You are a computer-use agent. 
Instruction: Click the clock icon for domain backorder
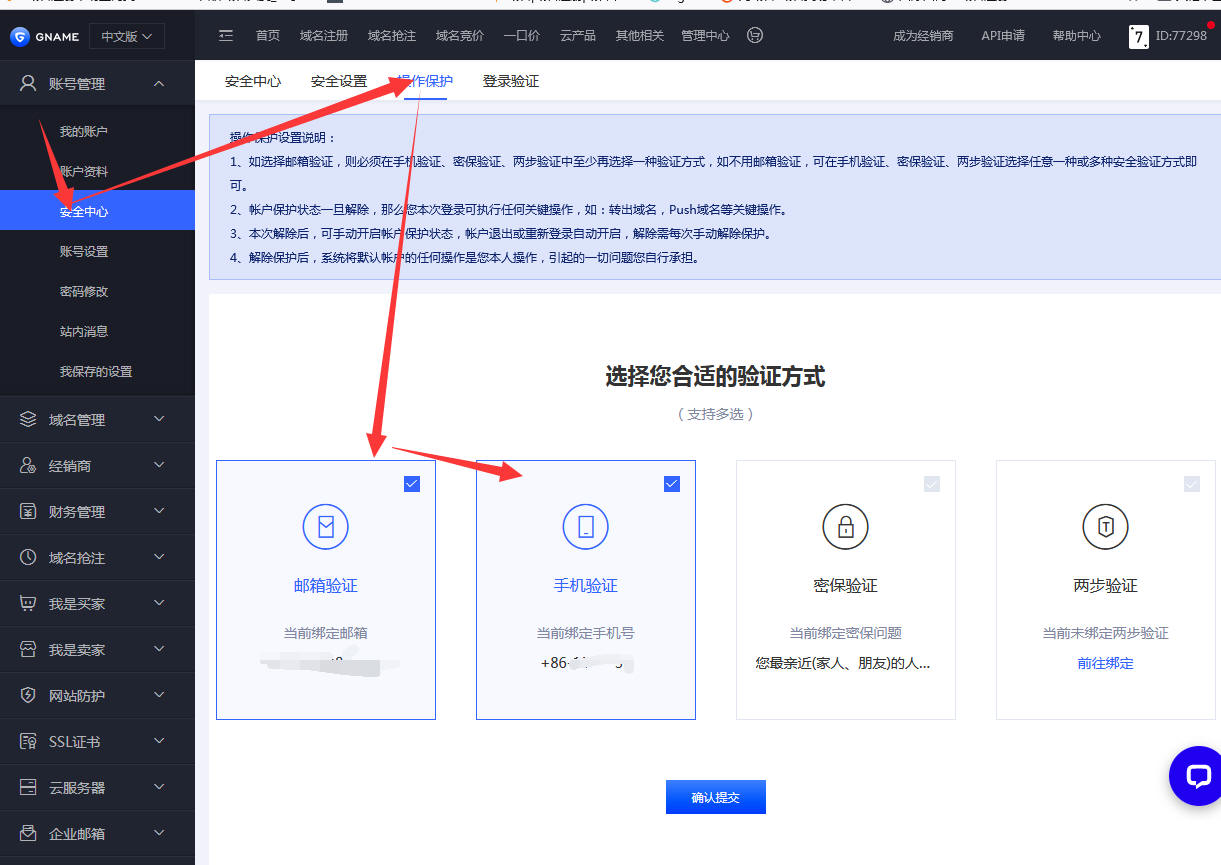(x=28, y=558)
